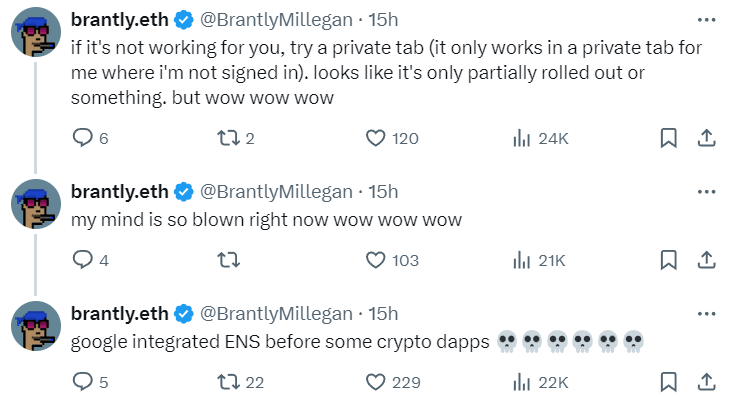Open the 15h timestamp on the 'mind is so blown' tweet
Screen dimensions: 735x406
pyautogui.click(x=384, y=191)
